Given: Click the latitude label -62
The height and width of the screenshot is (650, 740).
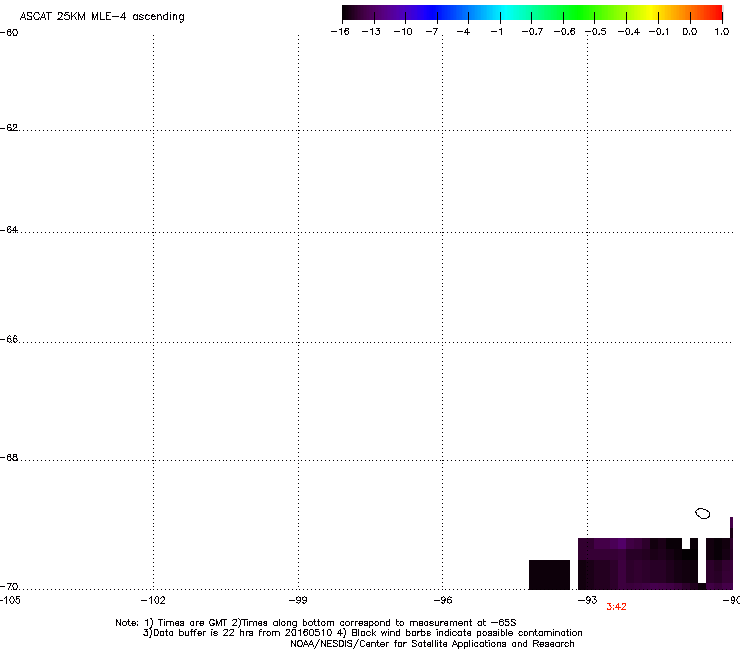Looking at the screenshot, I should pyautogui.click(x=9, y=128).
